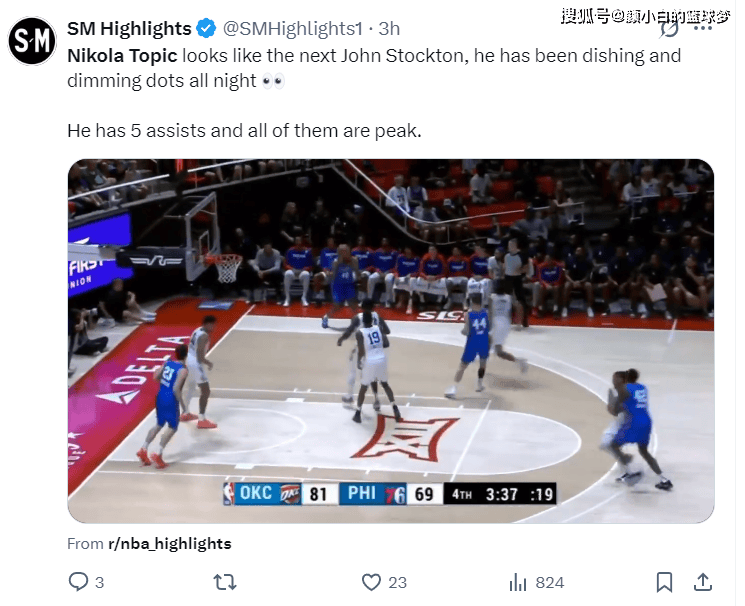
Task: Click the blue verified badge
Action: (206, 29)
